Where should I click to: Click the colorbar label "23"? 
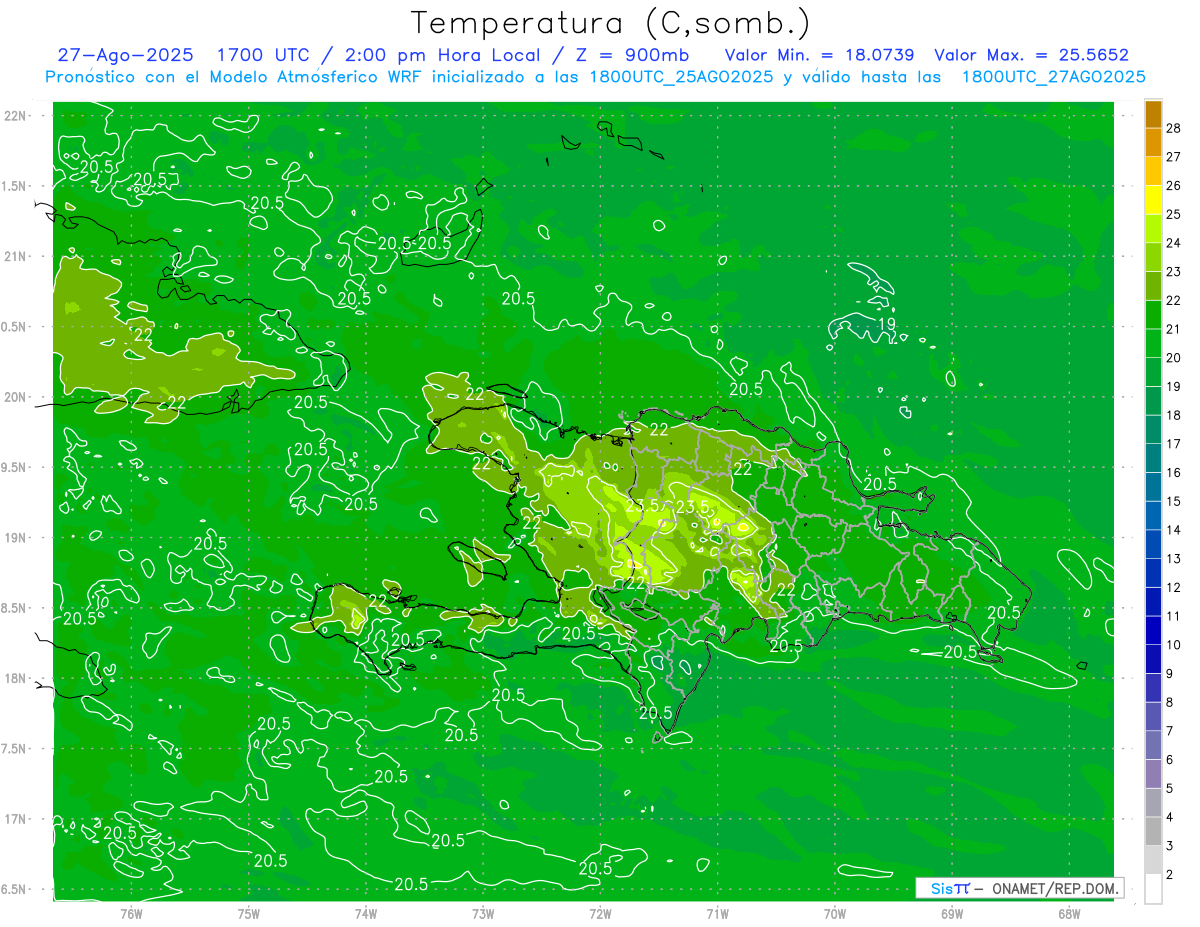coord(1174,271)
